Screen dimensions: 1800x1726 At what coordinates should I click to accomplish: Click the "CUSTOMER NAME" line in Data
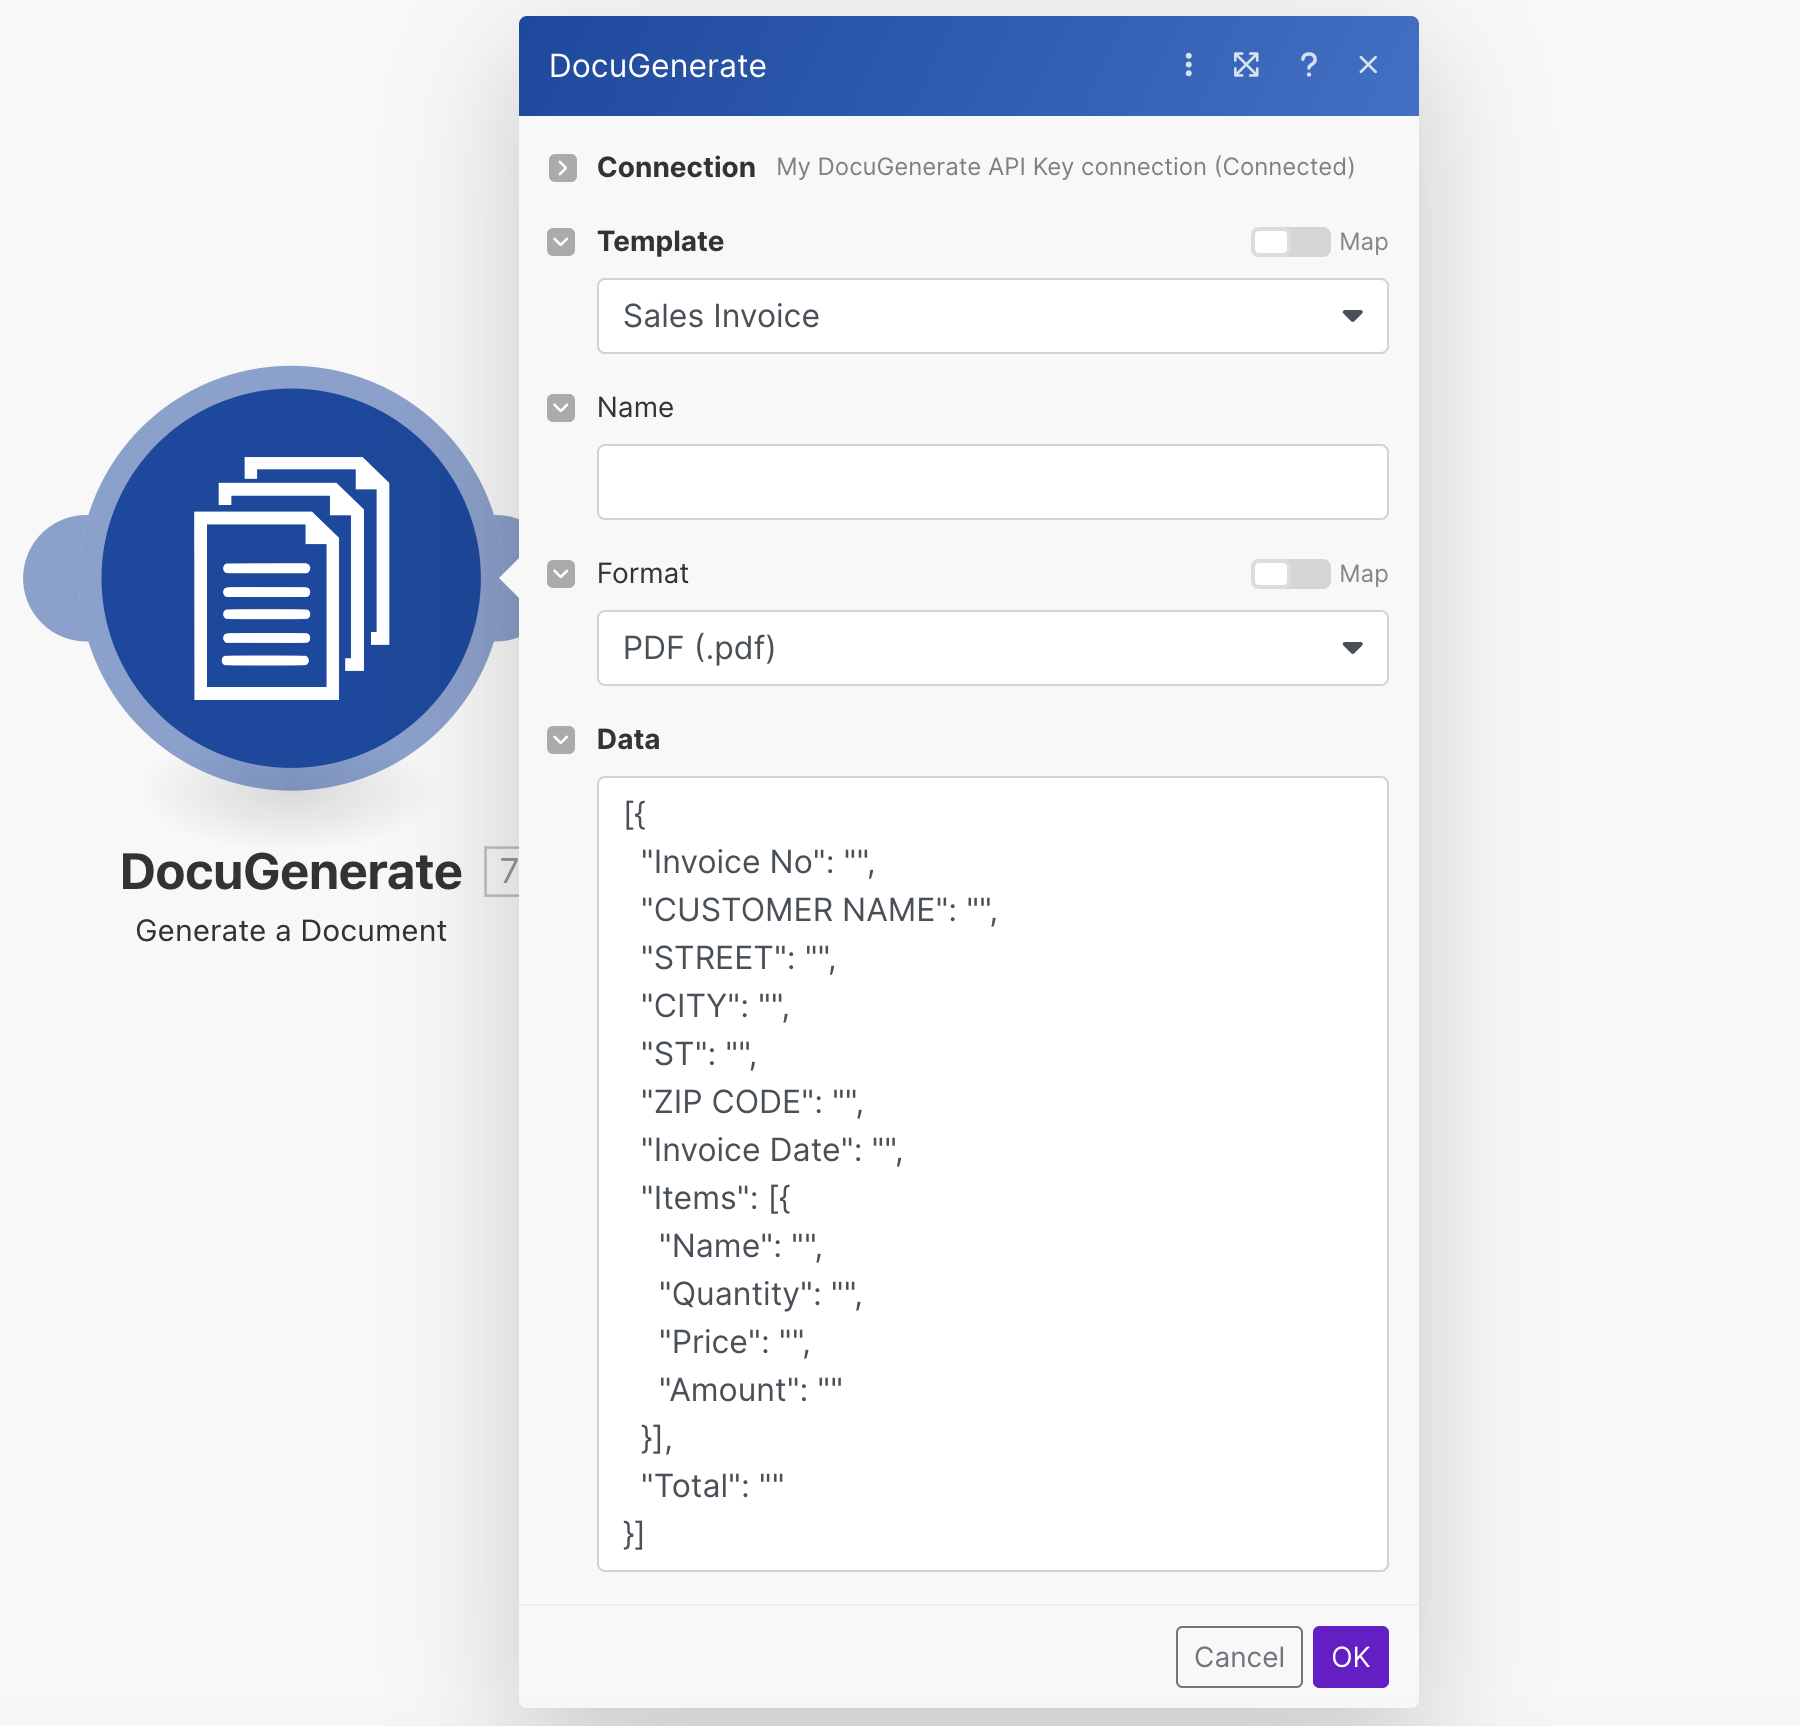point(819,910)
